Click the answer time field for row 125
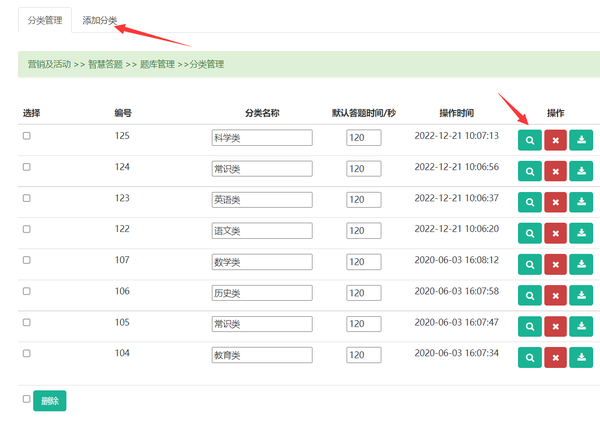This screenshot has height=423, width=600. click(364, 138)
